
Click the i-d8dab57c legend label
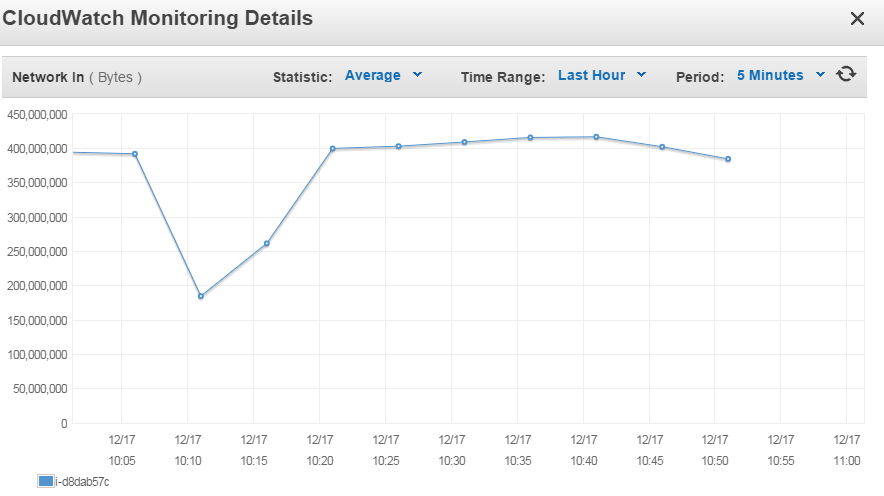82,482
